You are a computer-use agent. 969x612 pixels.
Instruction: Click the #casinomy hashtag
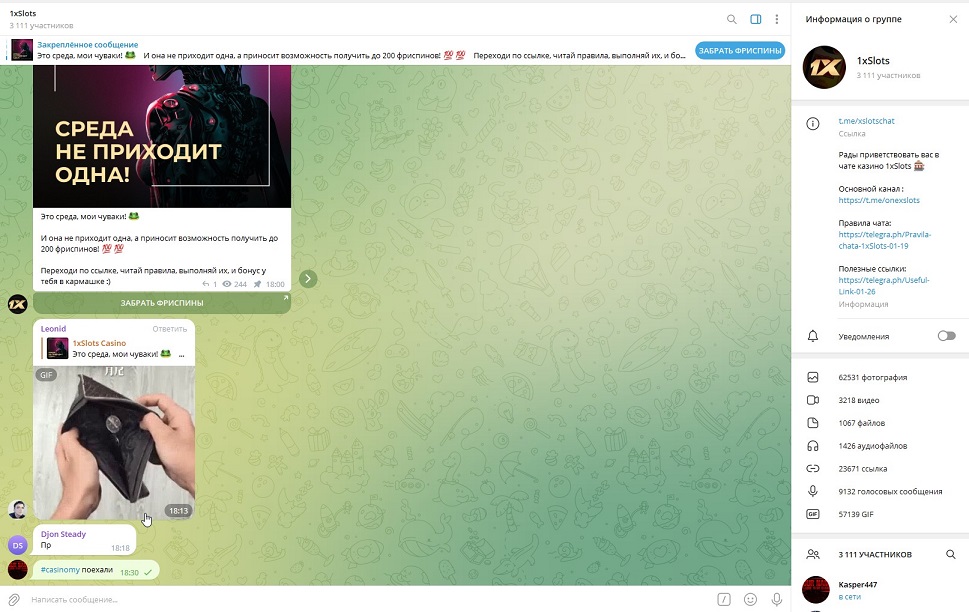pos(60,569)
